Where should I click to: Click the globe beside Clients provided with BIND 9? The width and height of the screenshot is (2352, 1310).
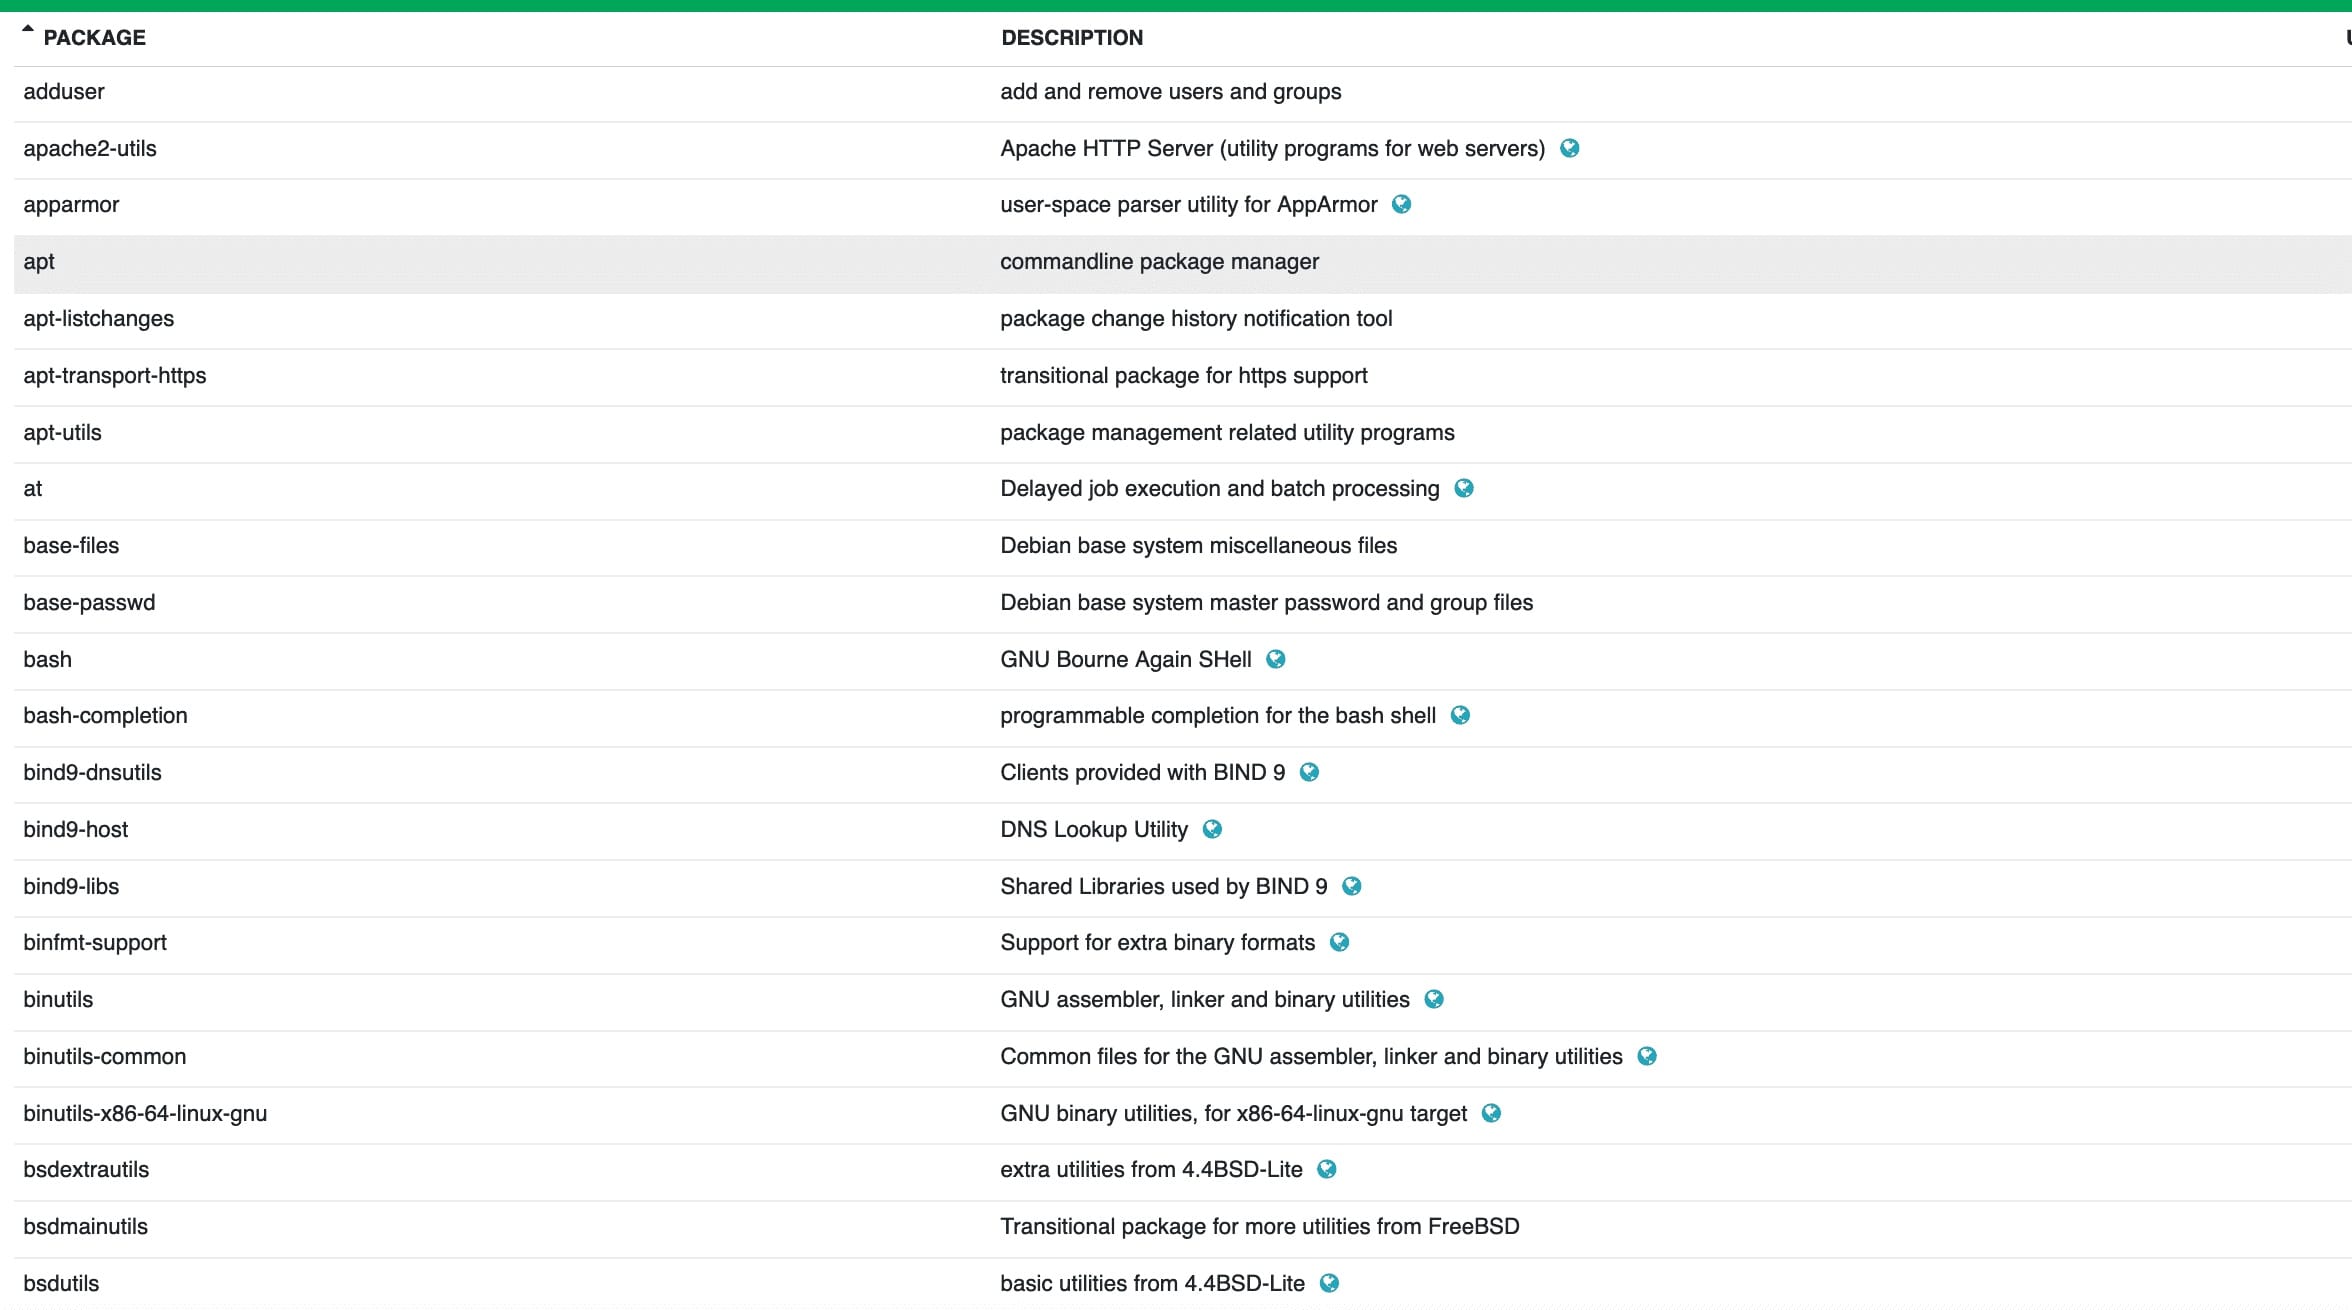(1309, 772)
